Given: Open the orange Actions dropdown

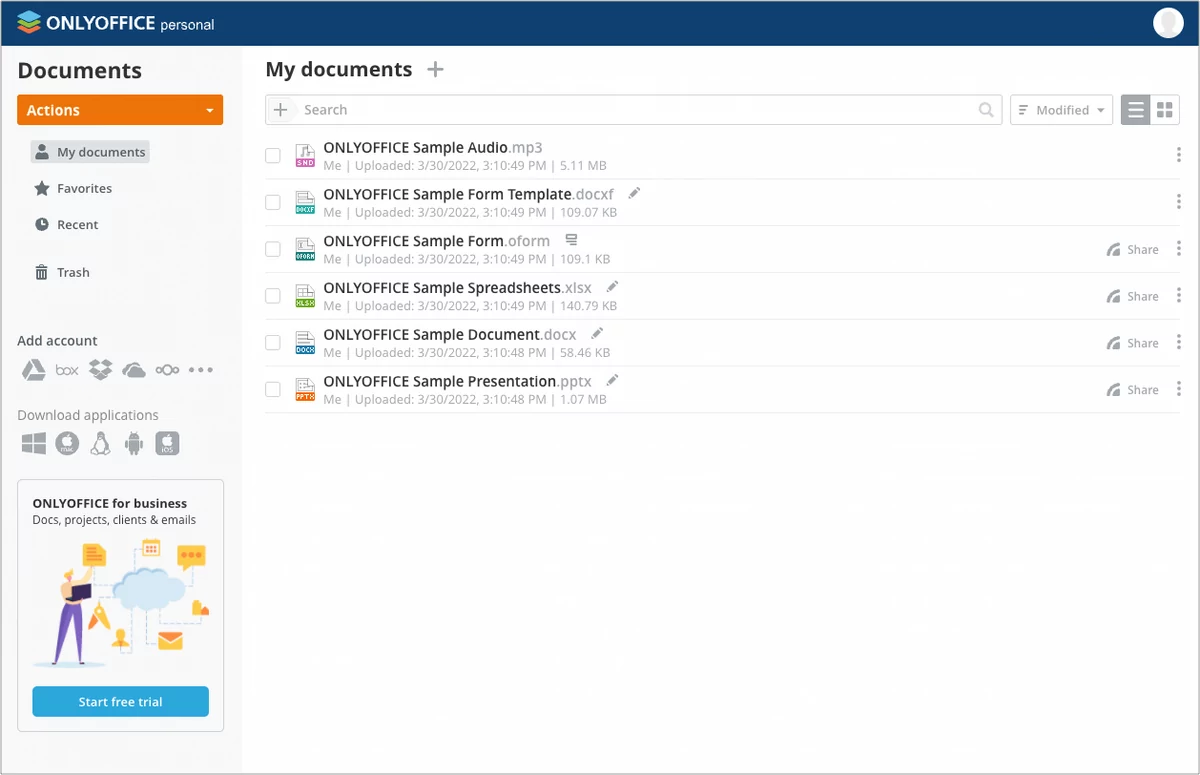Looking at the screenshot, I should (x=120, y=110).
